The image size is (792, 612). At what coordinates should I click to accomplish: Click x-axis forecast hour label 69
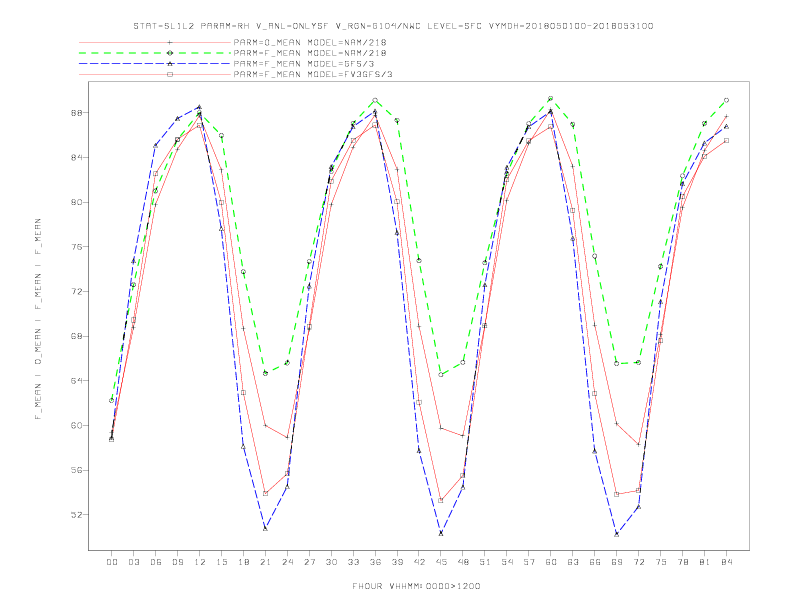tap(617, 562)
